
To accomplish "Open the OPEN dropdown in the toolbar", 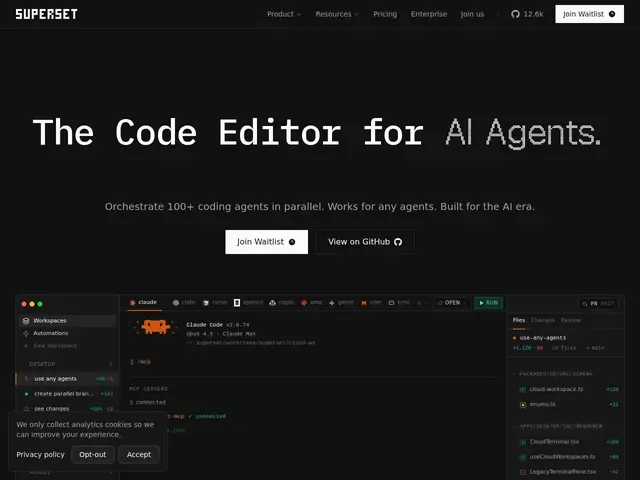I will [452, 303].
